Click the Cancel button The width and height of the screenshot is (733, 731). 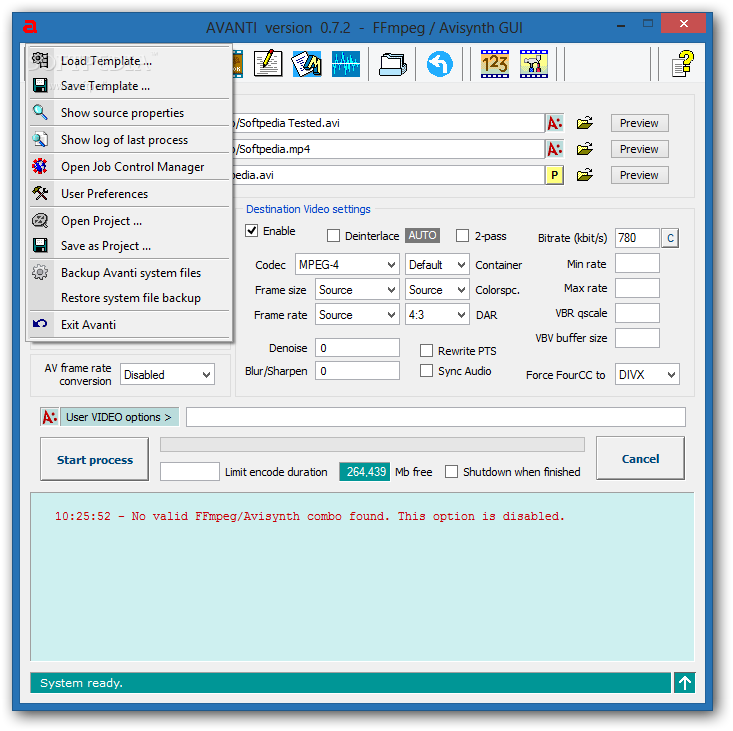pos(640,459)
